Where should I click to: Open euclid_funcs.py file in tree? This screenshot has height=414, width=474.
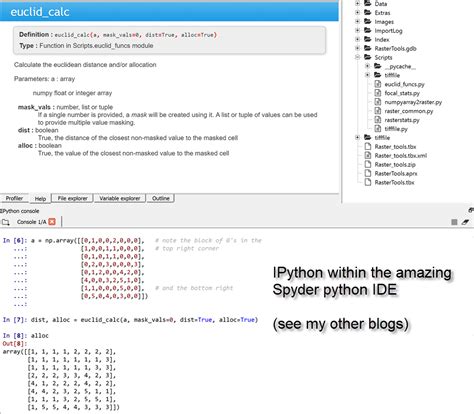pos(404,84)
